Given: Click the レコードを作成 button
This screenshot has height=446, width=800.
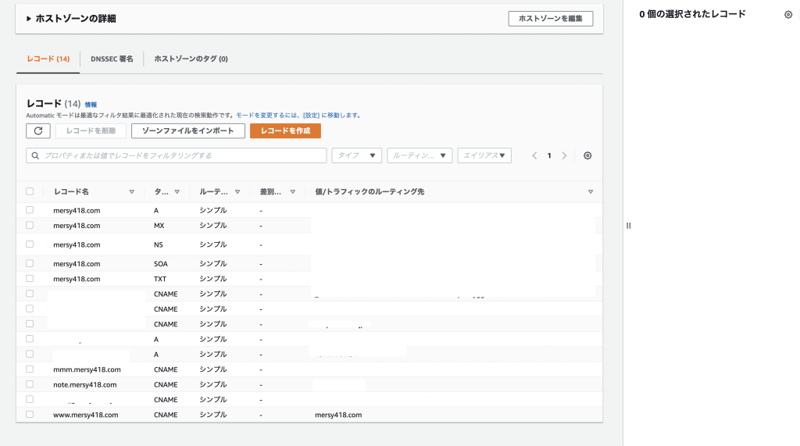Looking at the screenshot, I should [x=285, y=131].
